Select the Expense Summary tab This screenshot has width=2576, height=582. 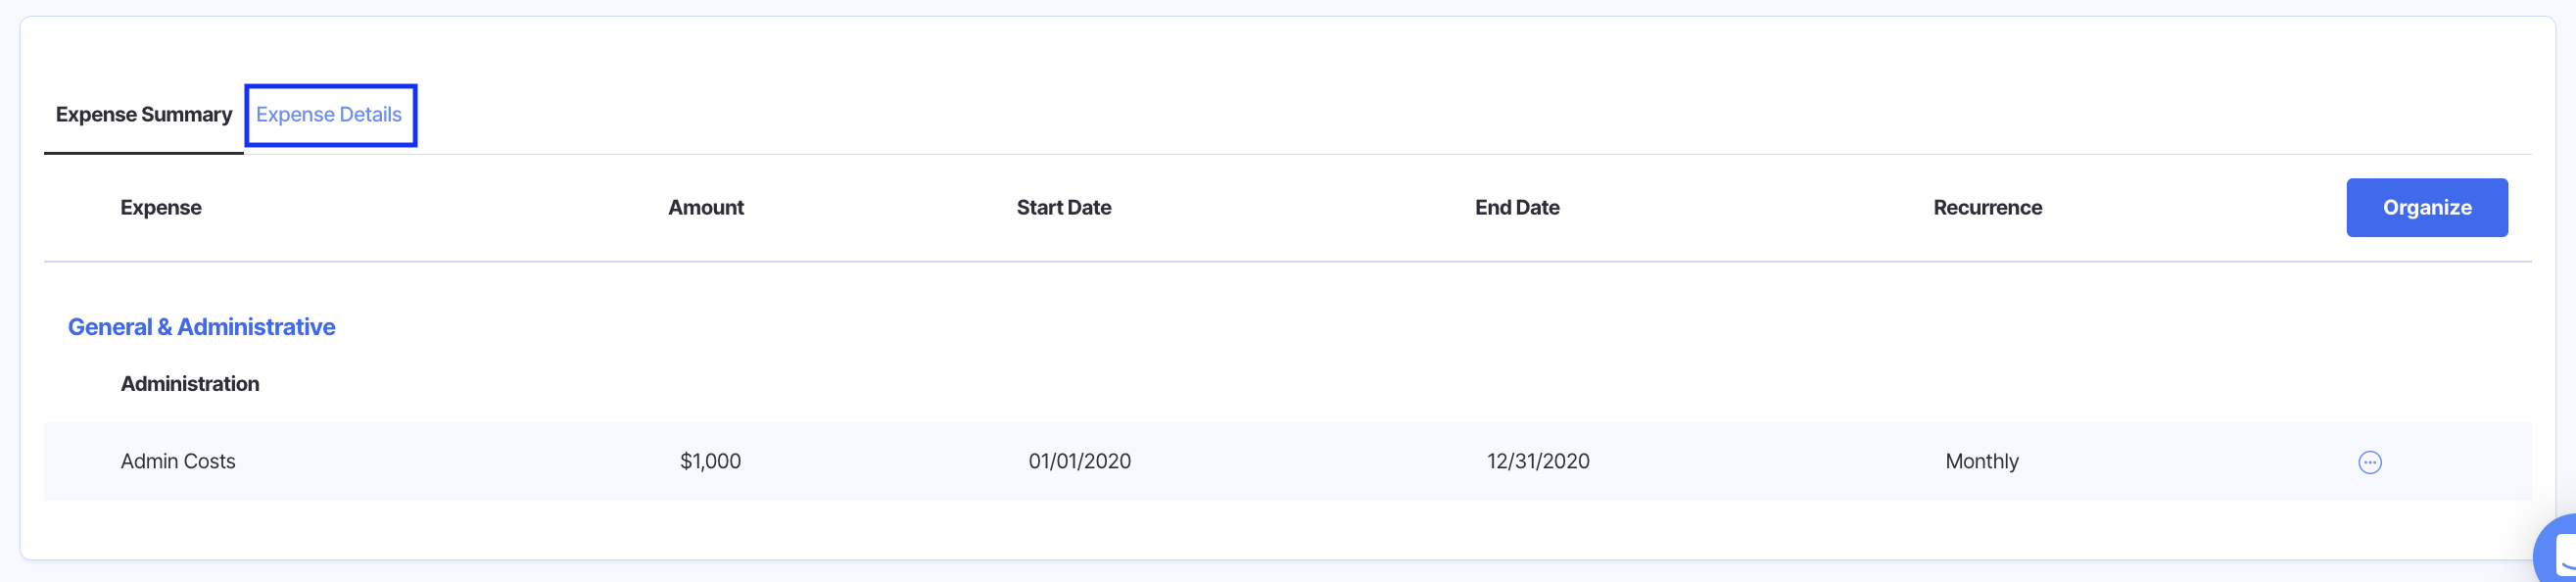point(144,115)
